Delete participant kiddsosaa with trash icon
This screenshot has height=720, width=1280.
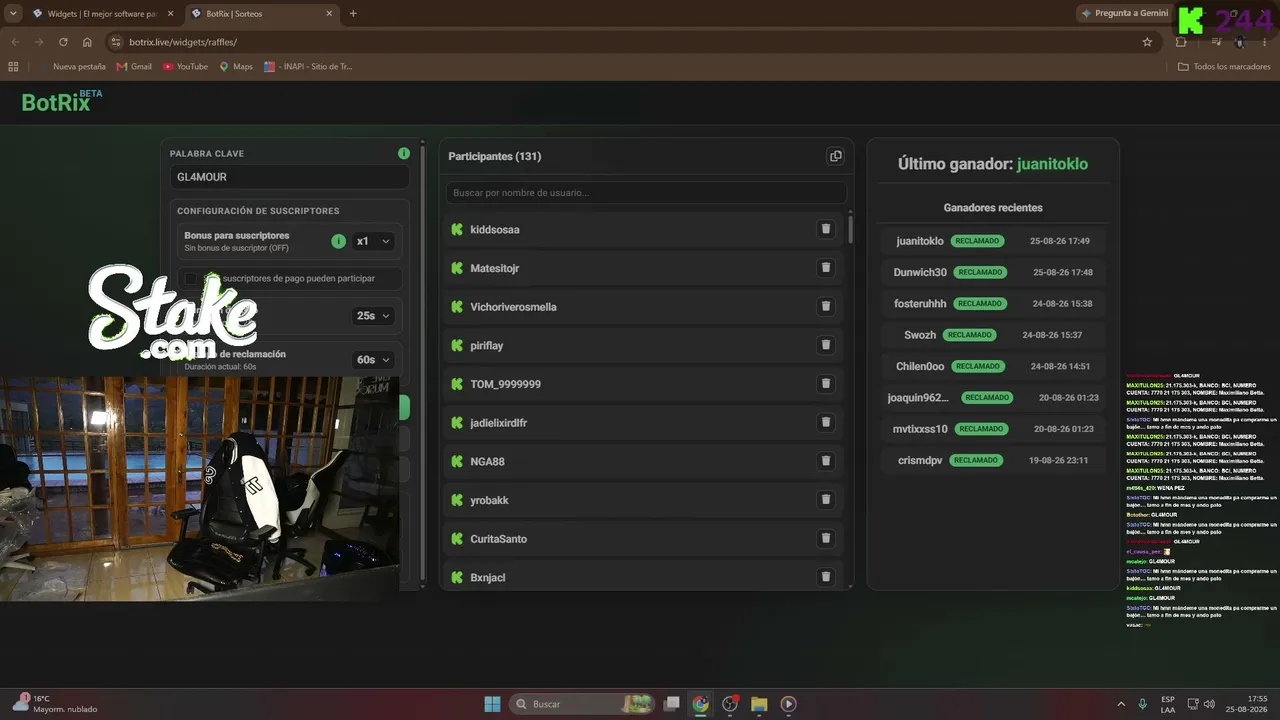pyautogui.click(x=826, y=229)
